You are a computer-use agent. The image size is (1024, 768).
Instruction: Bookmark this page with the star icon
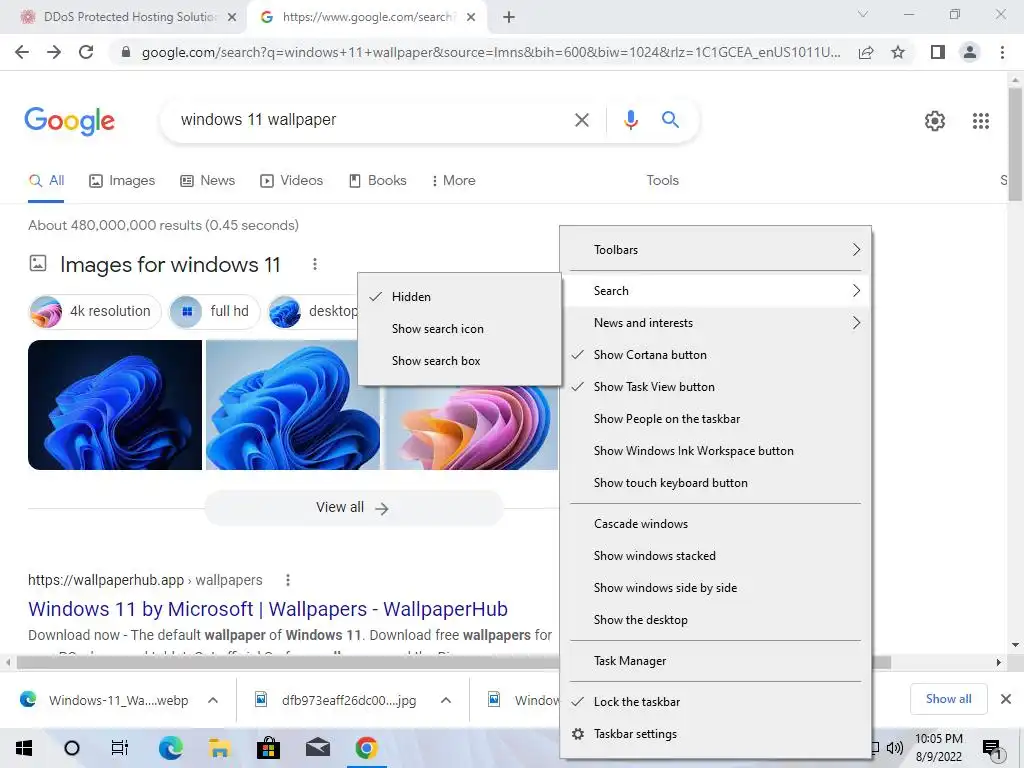[x=898, y=52]
